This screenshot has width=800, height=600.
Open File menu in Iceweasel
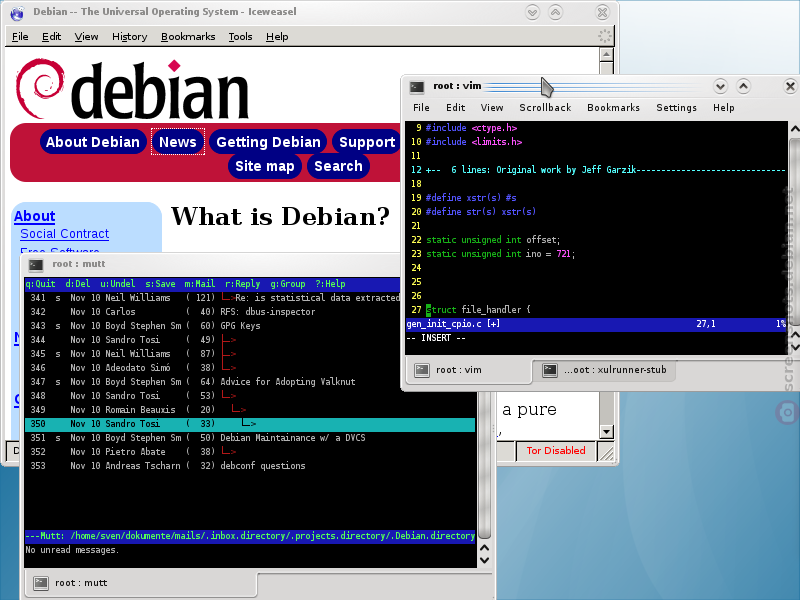point(20,37)
